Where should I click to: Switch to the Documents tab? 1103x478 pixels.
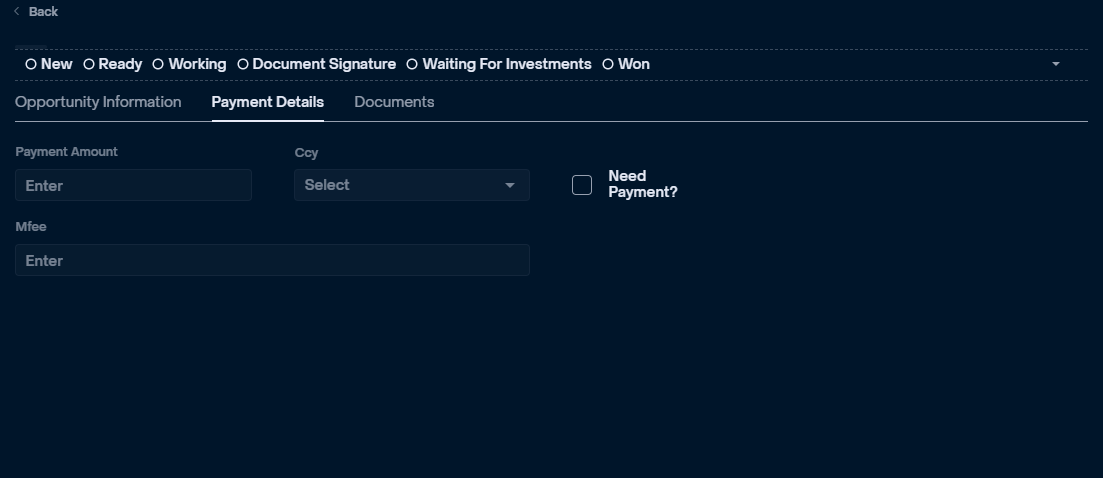[394, 102]
